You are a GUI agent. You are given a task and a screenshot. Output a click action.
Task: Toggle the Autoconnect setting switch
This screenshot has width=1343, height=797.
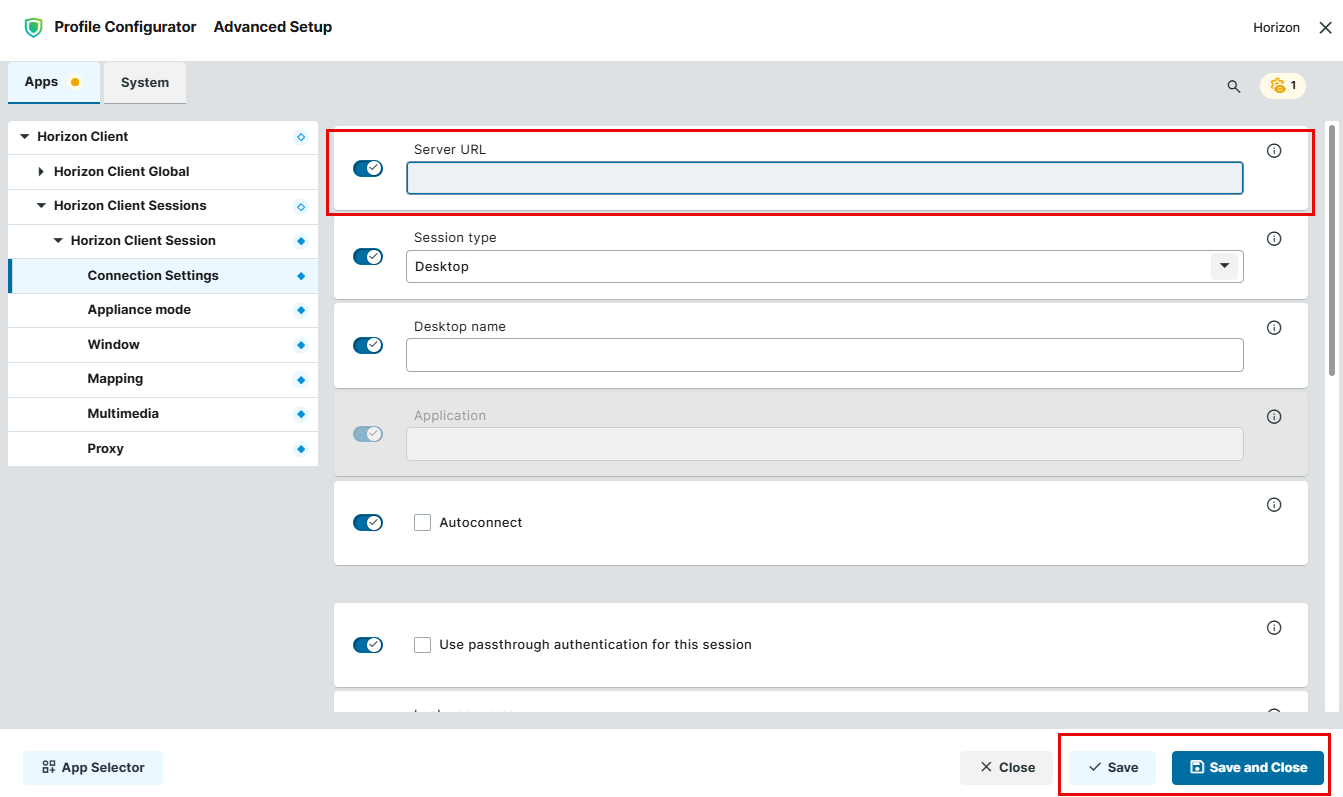[368, 523]
